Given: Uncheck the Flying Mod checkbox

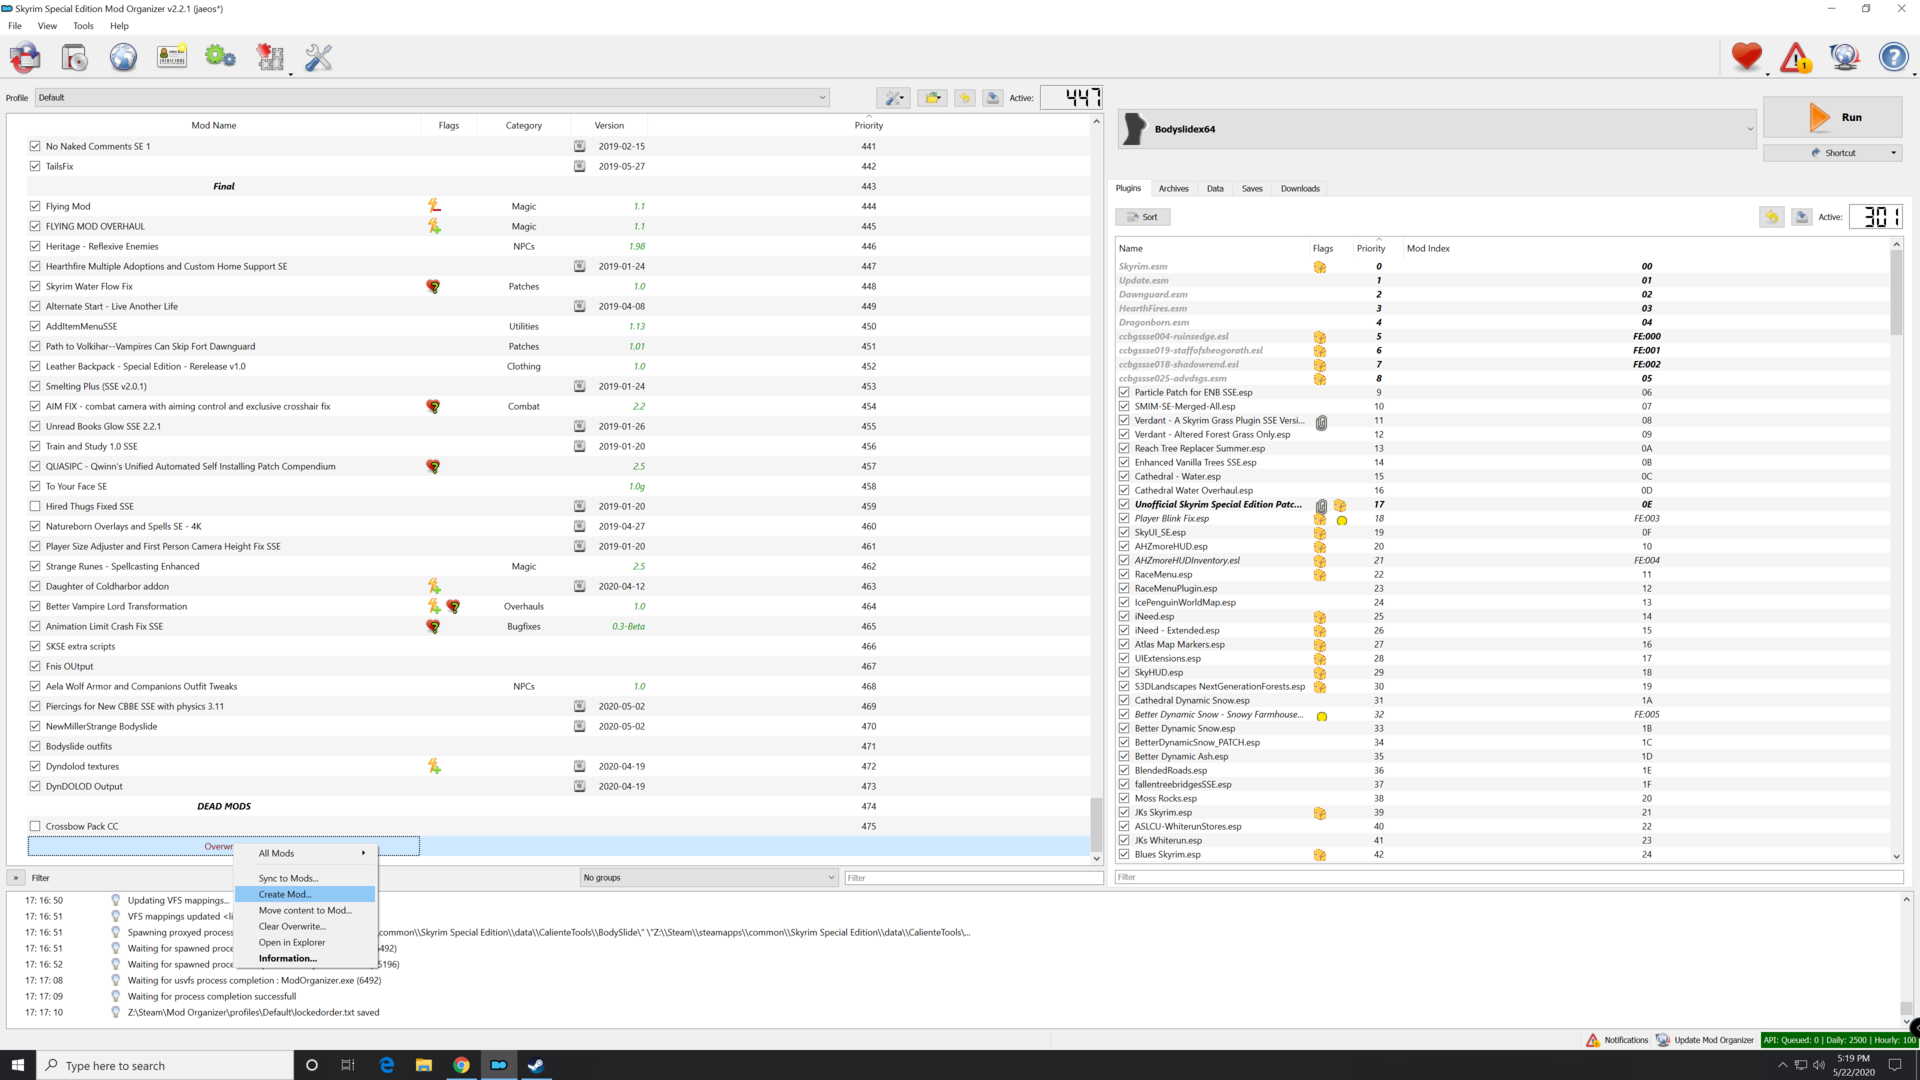Looking at the screenshot, I should [x=35, y=206].
